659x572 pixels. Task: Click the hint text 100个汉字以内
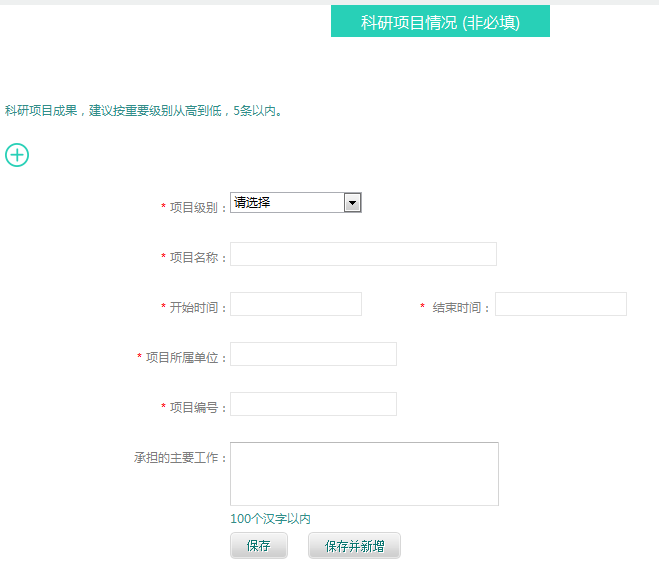pos(270,519)
